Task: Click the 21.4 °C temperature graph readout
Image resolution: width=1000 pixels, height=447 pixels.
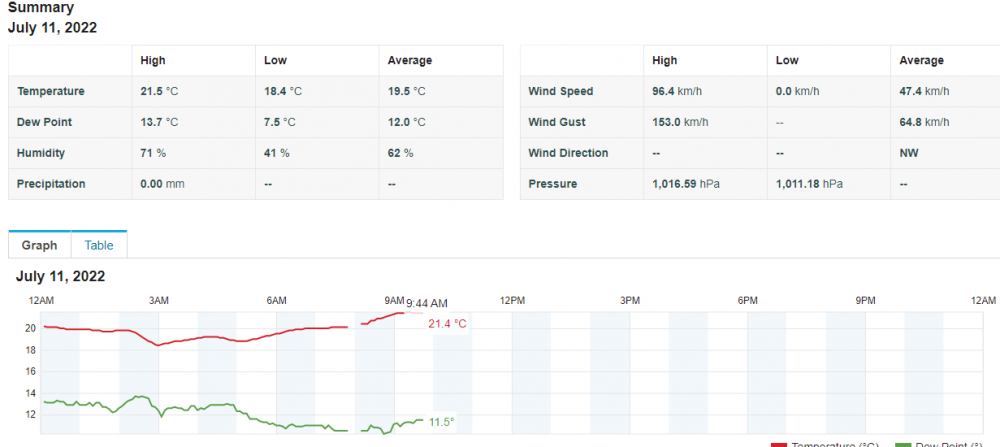Action: tap(448, 324)
